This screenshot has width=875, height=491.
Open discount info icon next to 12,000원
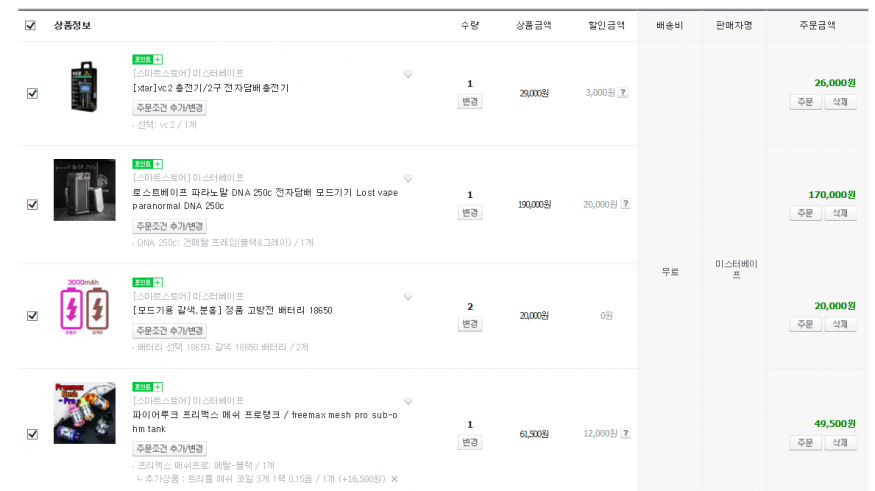click(x=625, y=434)
